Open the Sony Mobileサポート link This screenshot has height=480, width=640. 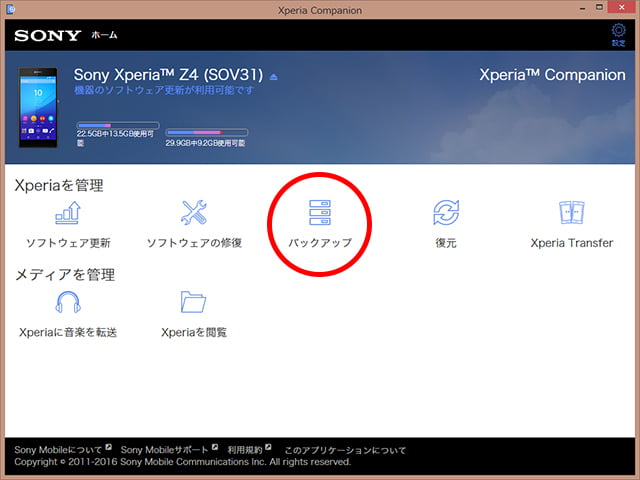tap(164, 450)
